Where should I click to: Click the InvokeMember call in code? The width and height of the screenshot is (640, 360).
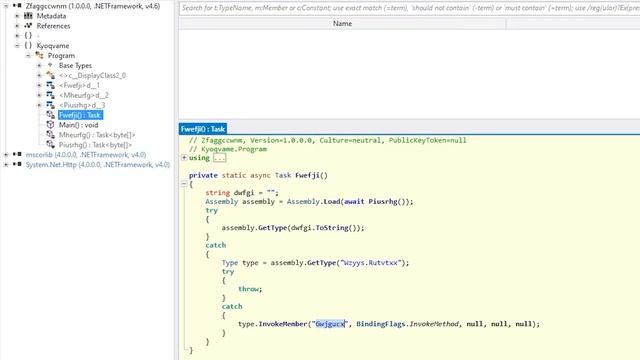(284, 324)
